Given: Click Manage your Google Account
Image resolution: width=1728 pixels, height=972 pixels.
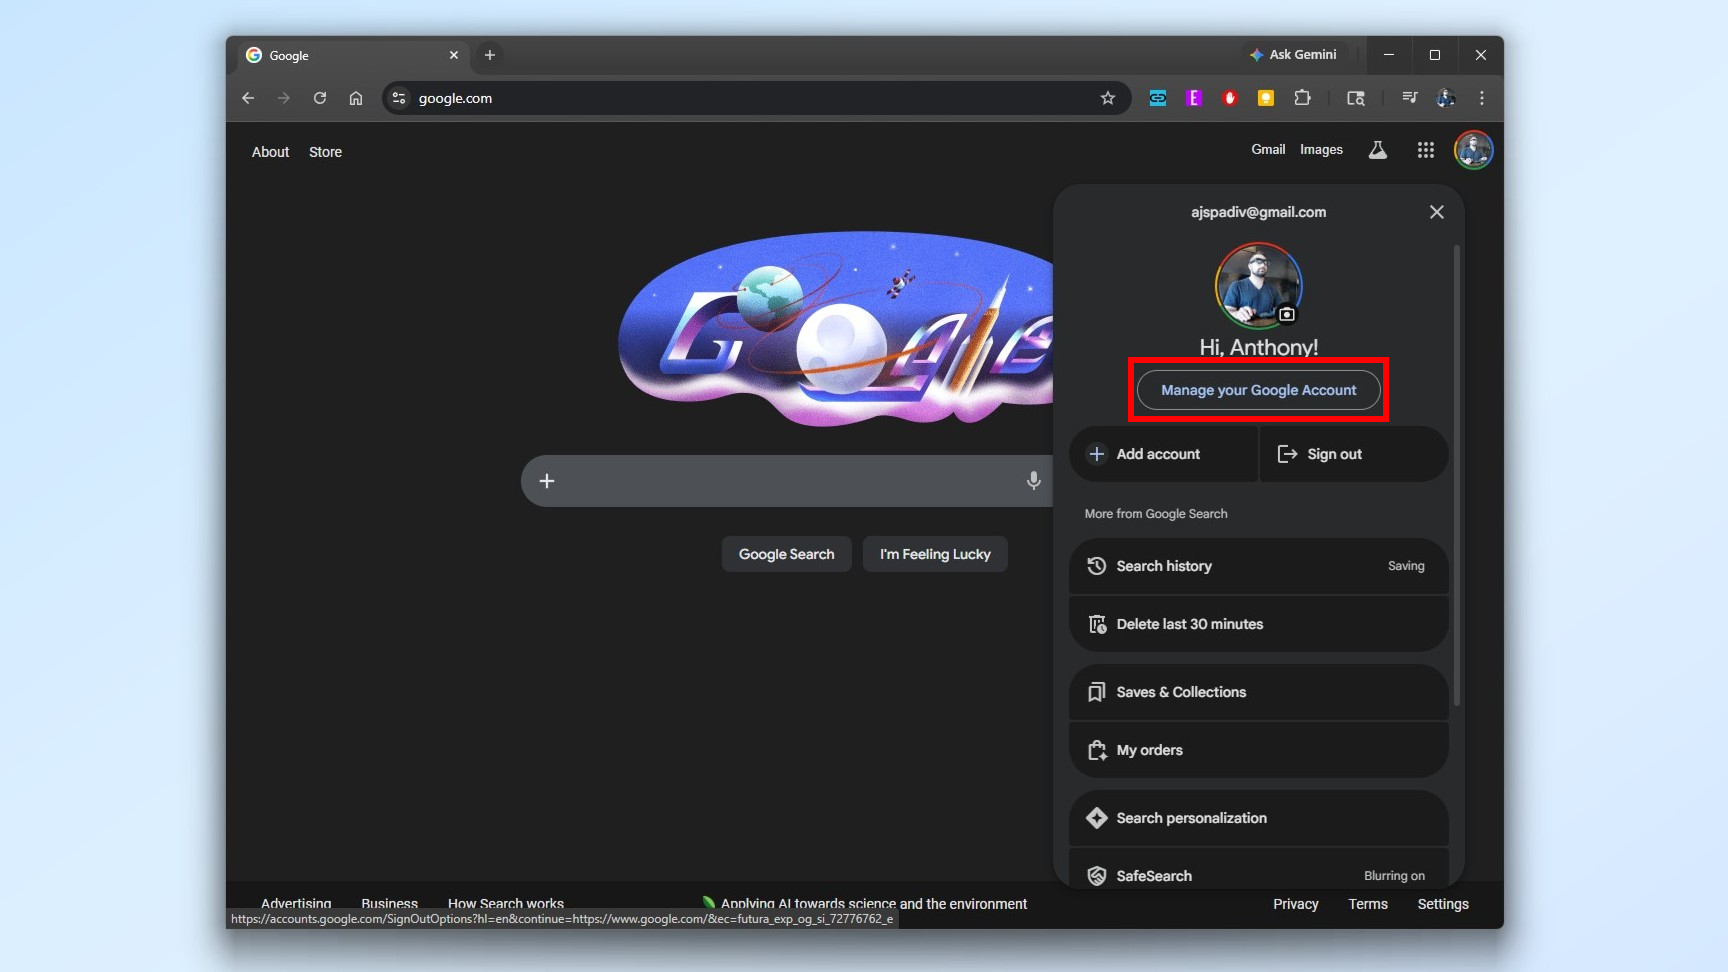Looking at the screenshot, I should point(1258,390).
